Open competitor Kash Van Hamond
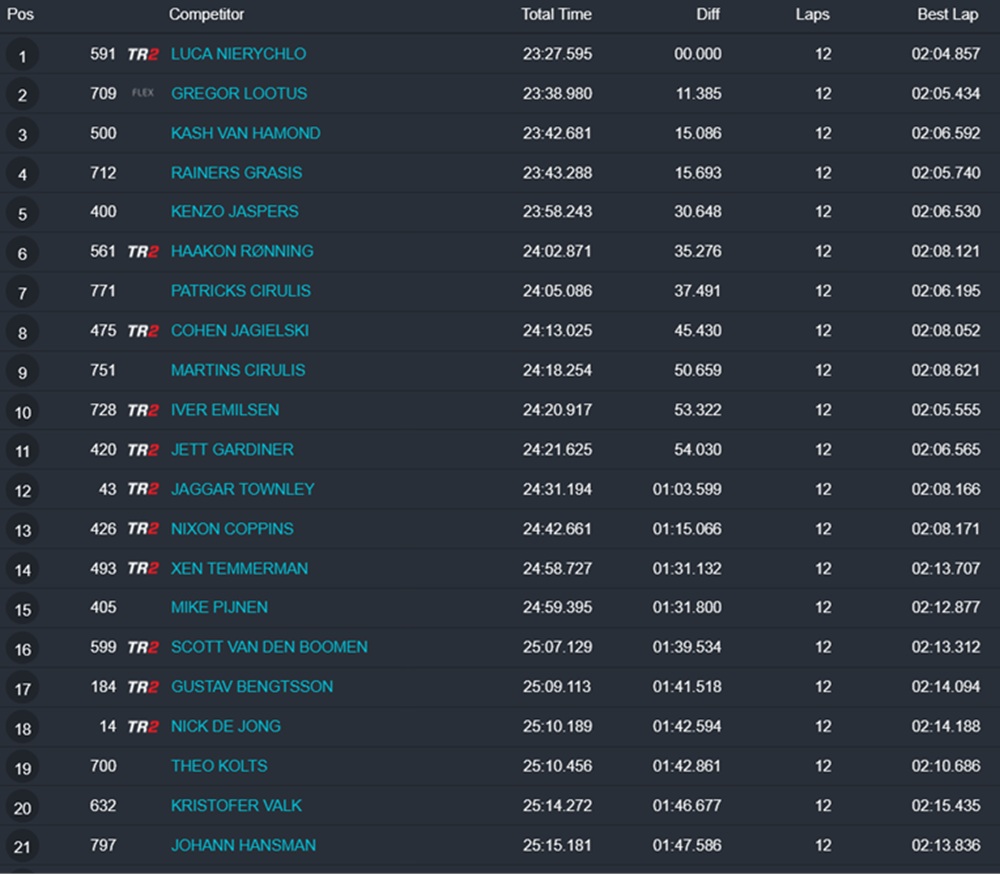 point(245,133)
